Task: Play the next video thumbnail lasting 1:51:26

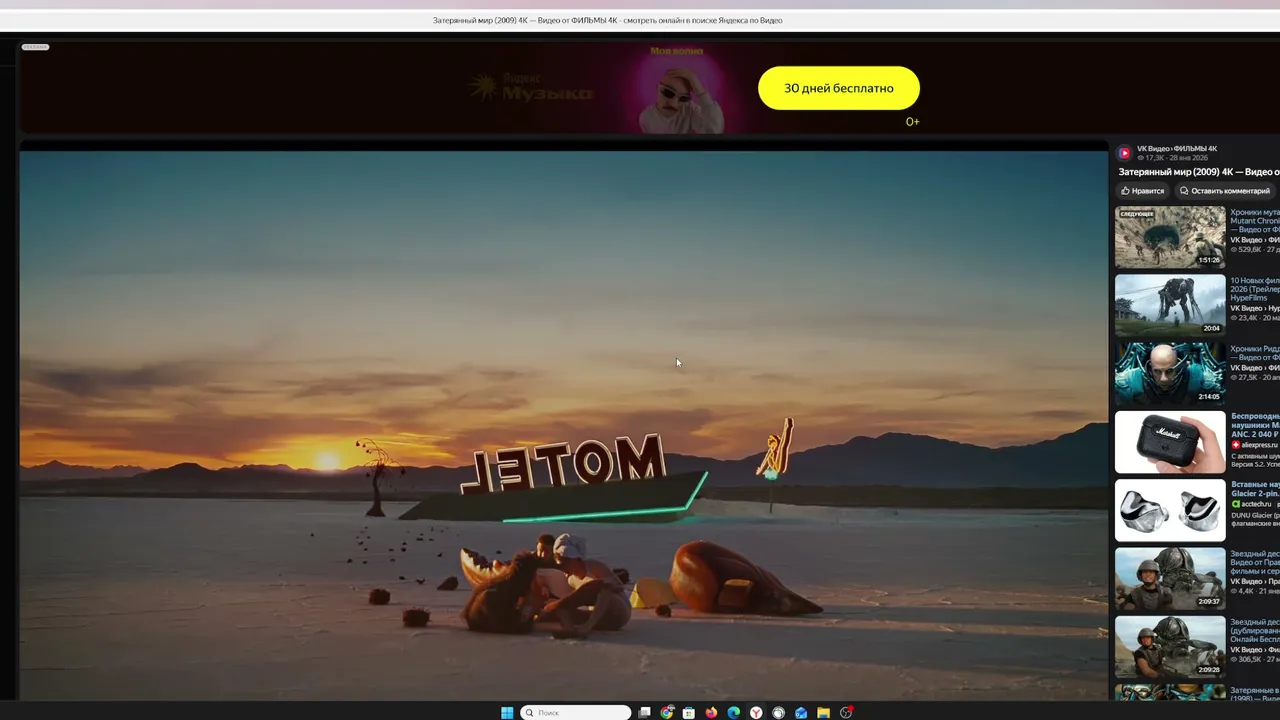Action: coord(1170,237)
